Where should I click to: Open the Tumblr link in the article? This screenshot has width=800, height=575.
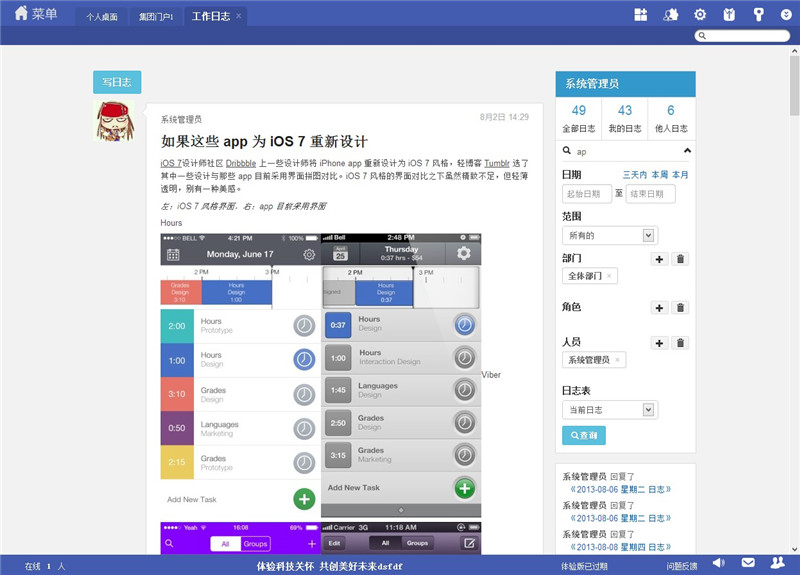coord(497,163)
